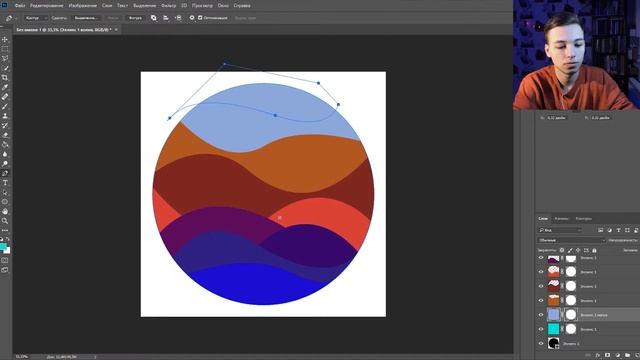Select the Healing Brush tool
640x360 pixels.
(5, 97)
